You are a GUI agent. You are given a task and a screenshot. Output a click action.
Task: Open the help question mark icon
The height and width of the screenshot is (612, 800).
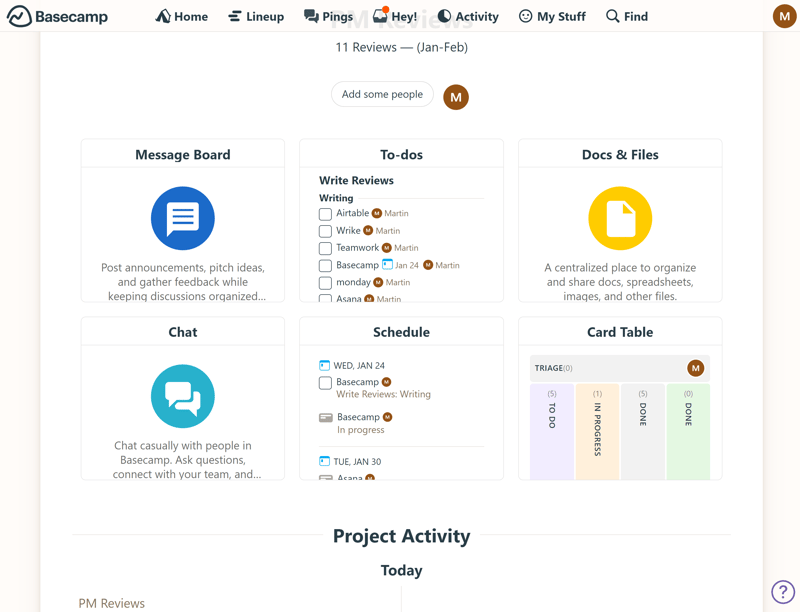tap(782, 592)
